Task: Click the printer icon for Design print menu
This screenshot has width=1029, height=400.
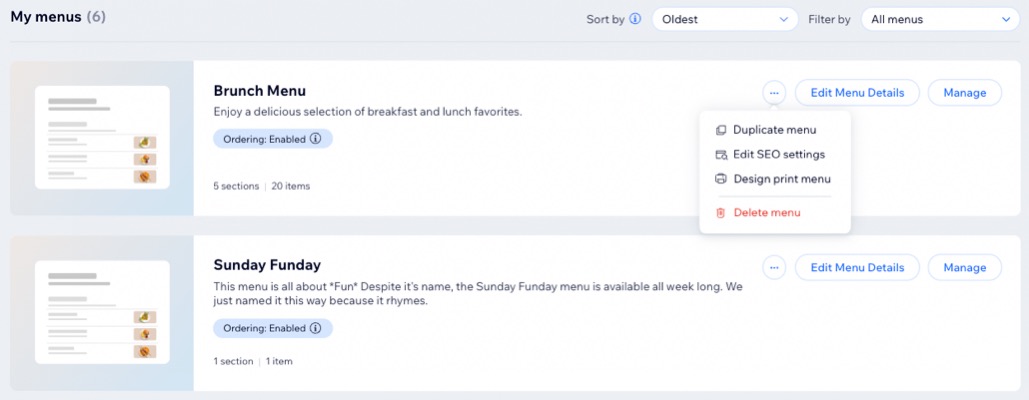Action: pos(721,179)
